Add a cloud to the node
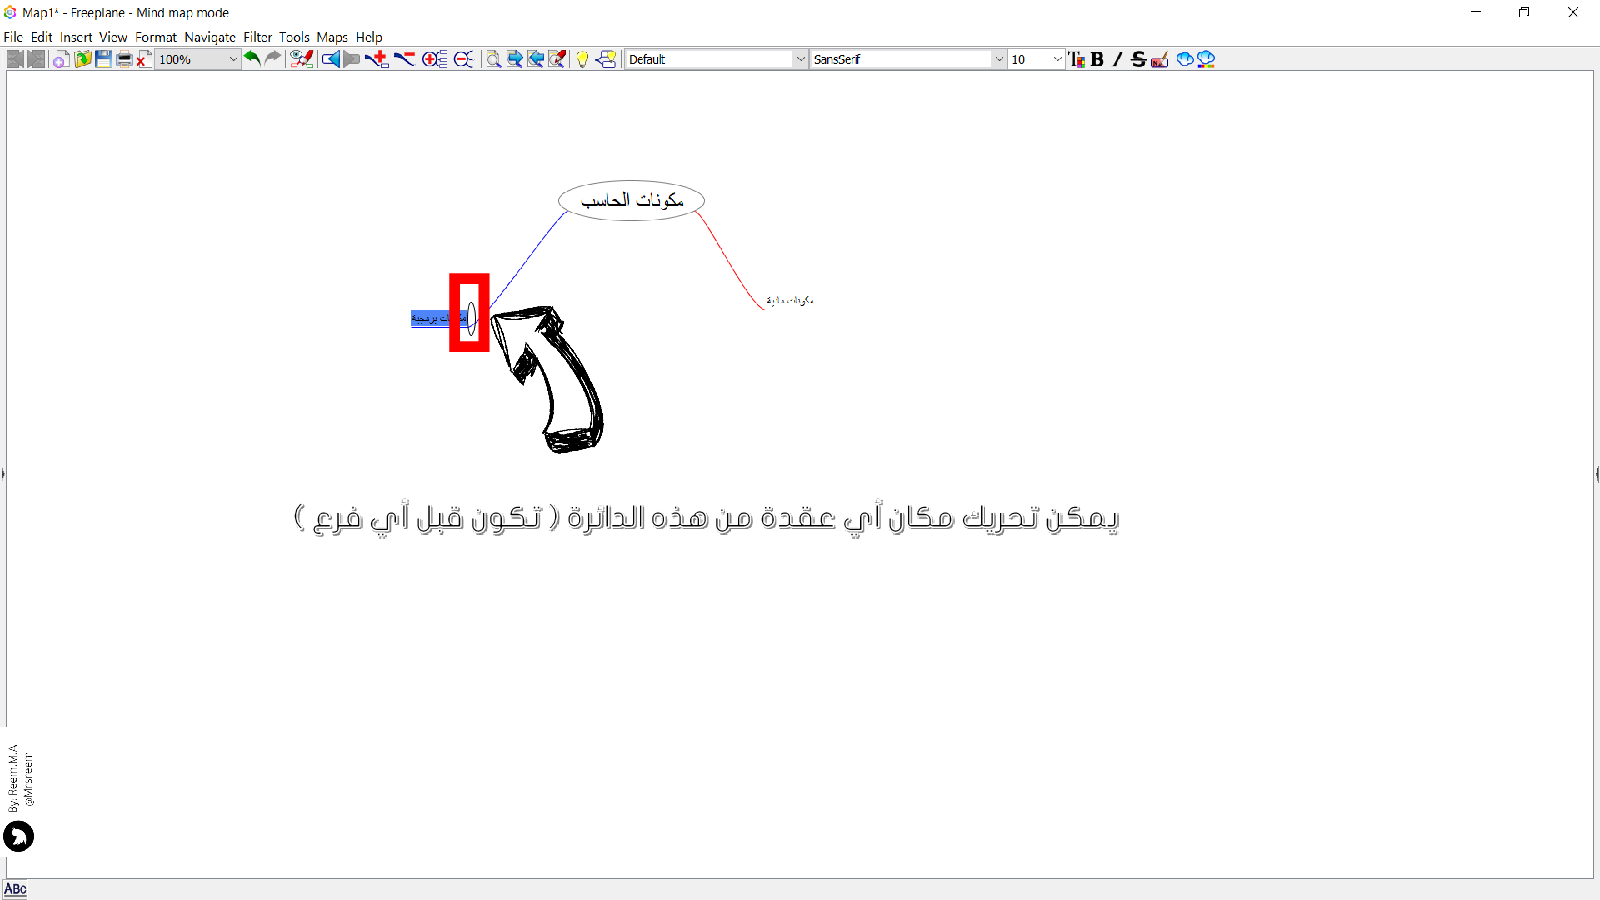Viewport: 1600px width, 900px height. pyautogui.click(x=1185, y=60)
